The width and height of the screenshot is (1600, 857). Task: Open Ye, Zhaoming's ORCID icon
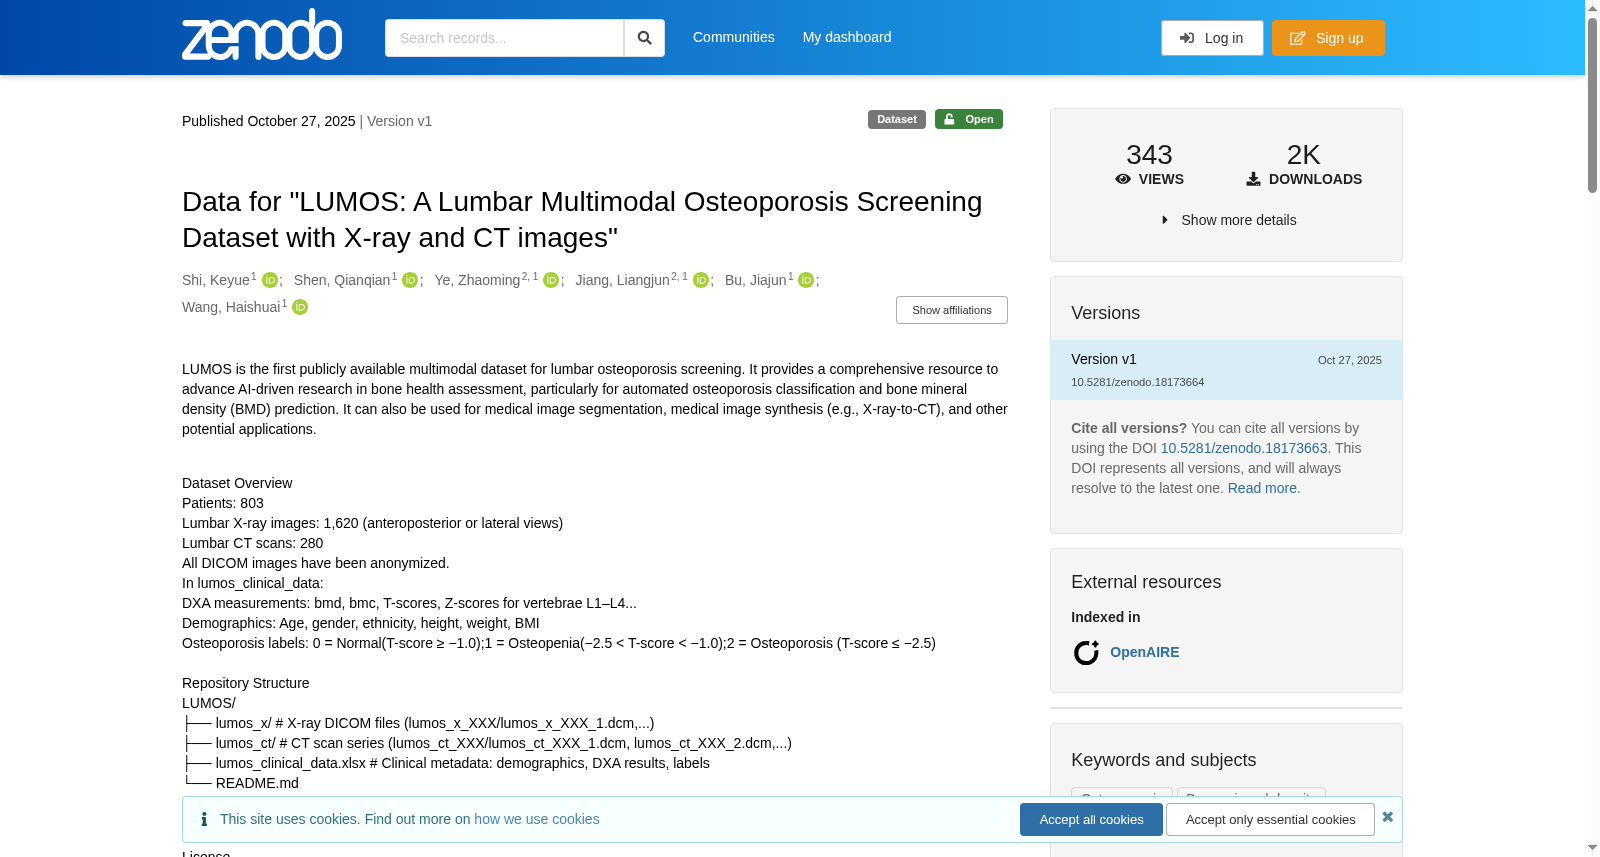pos(551,281)
